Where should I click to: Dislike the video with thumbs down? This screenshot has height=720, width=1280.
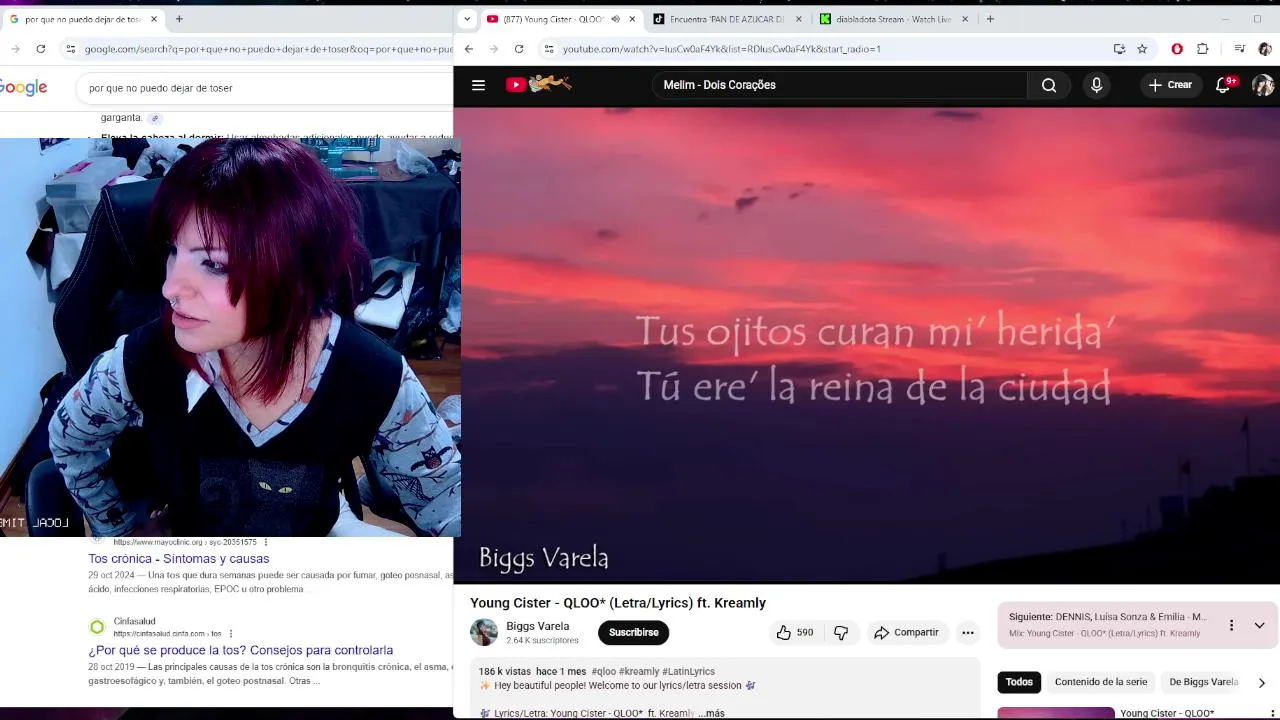coord(841,632)
